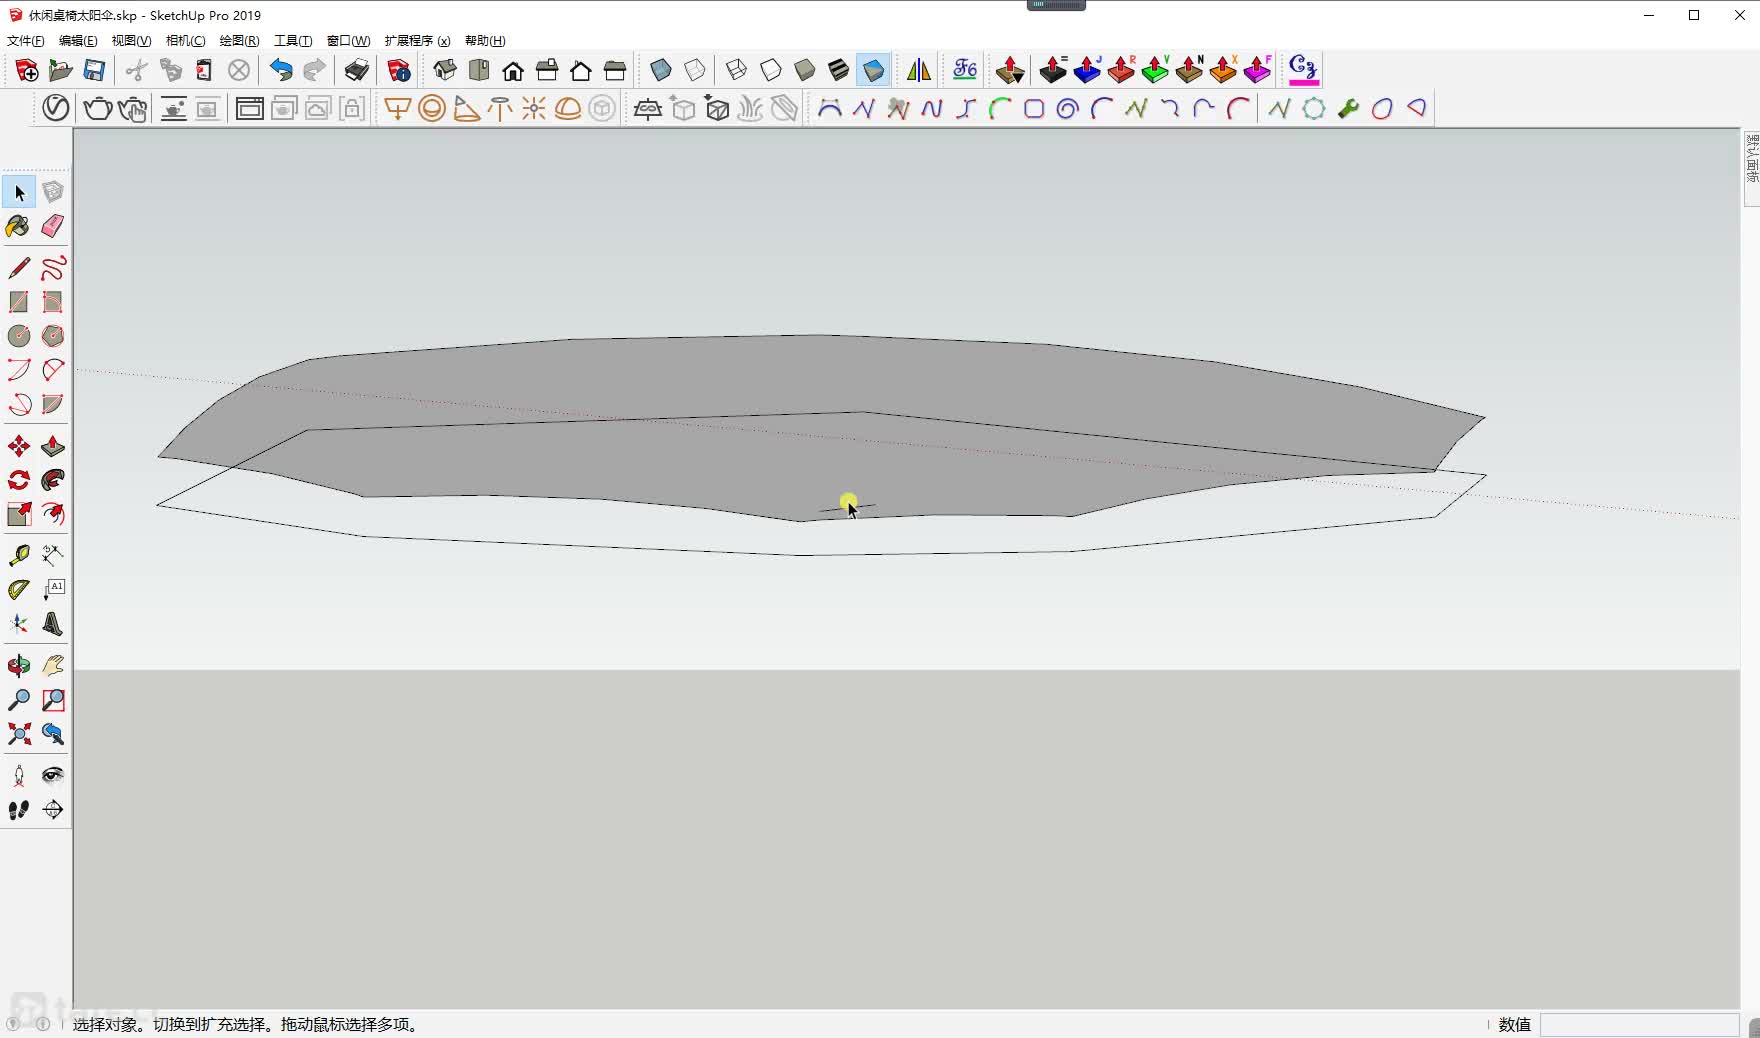Viewport: 1760px width, 1038px height.
Task: Show the V-Ray Frame Buffer window
Action: 250,108
